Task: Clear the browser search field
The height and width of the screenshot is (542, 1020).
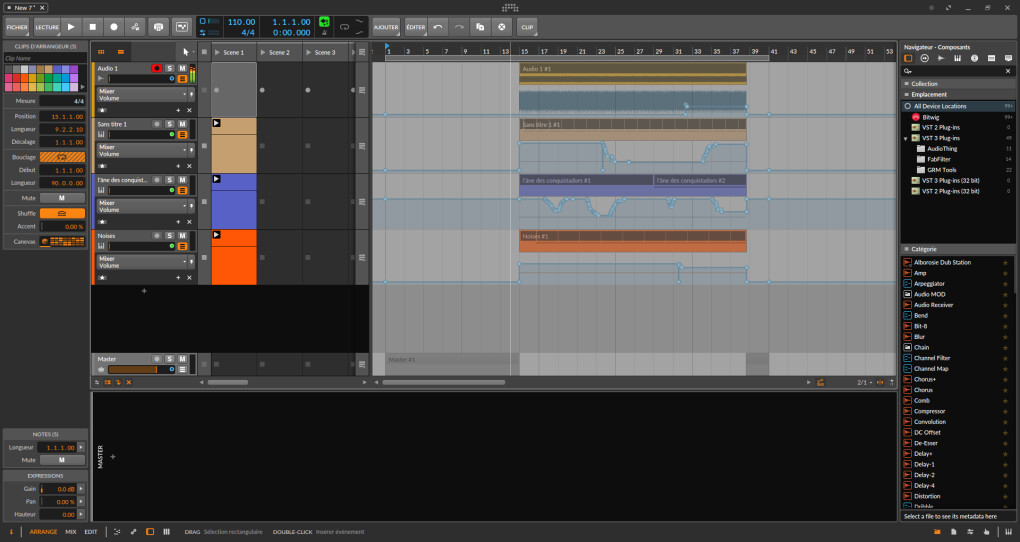Action: (x=1008, y=71)
